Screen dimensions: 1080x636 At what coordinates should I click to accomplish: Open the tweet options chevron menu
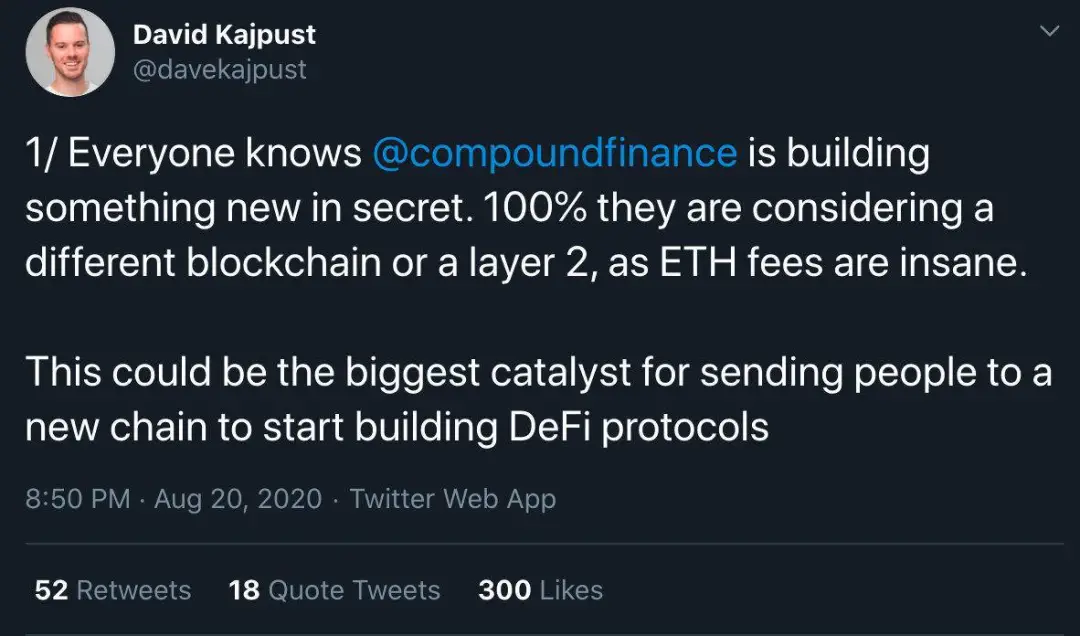coord(1049,32)
